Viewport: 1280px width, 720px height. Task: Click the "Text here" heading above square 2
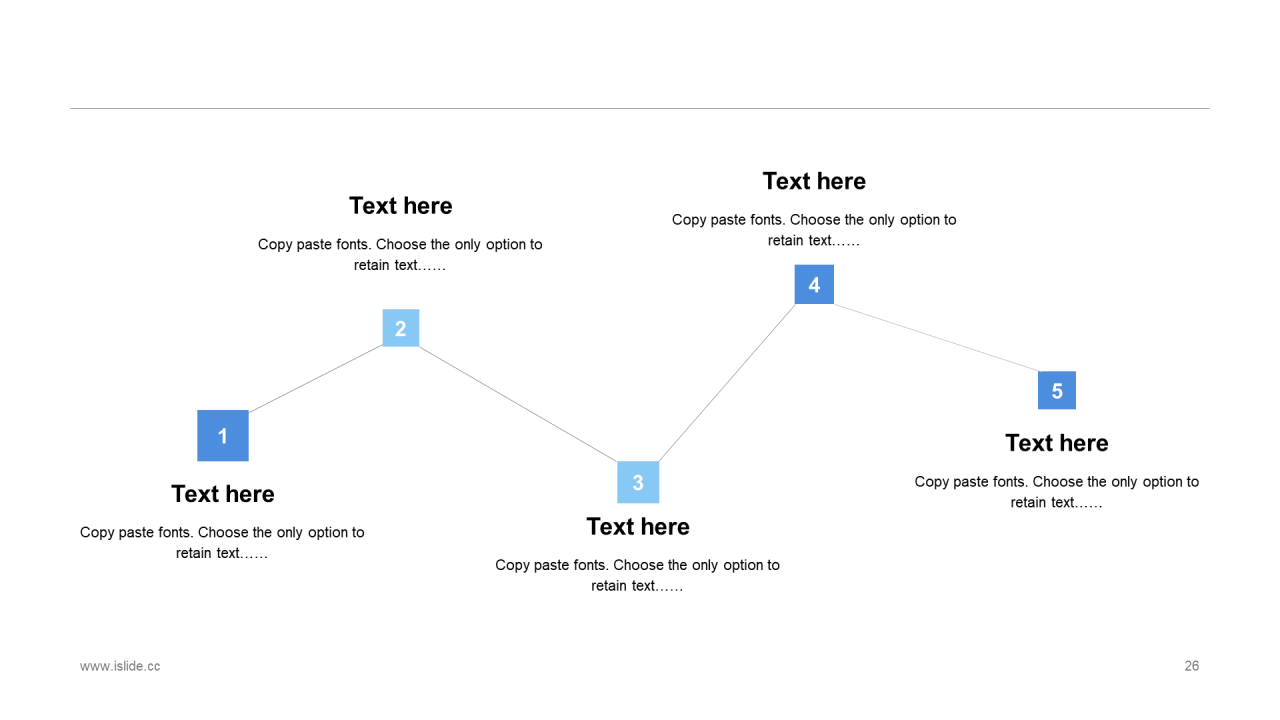(400, 206)
